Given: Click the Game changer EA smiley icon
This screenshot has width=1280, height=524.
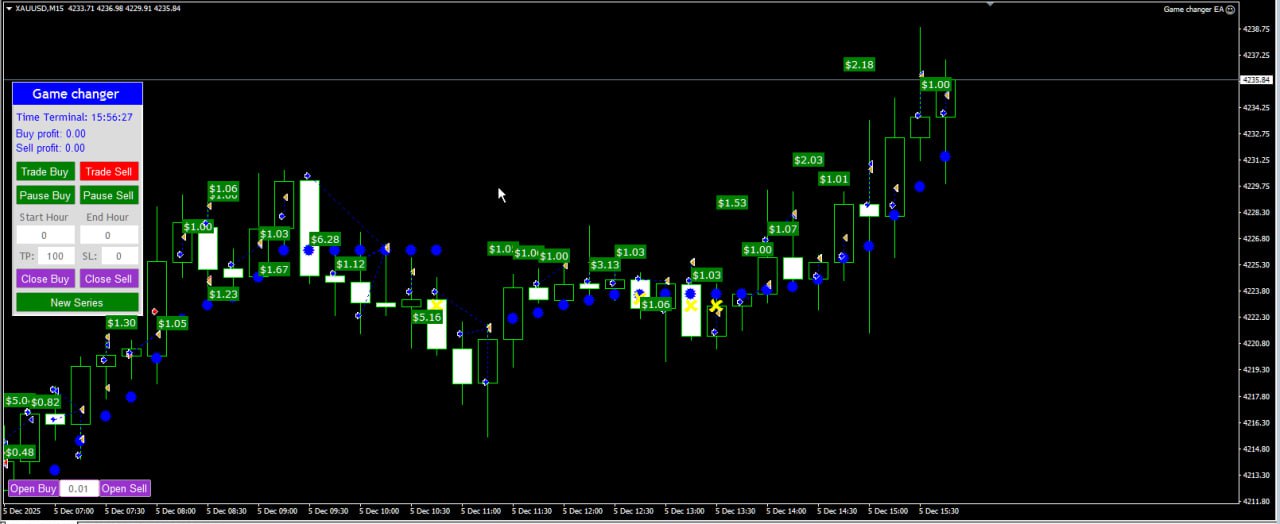Looking at the screenshot, I should [x=1230, y=9].
